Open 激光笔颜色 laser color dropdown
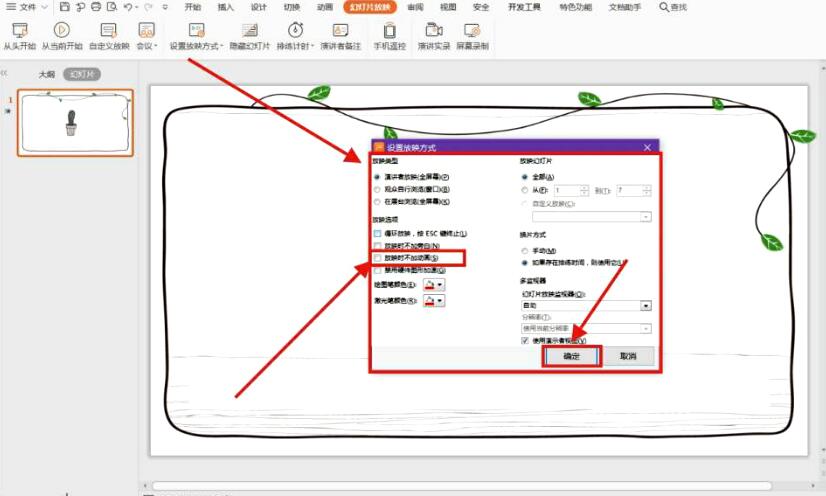 [x=440, y=301]
